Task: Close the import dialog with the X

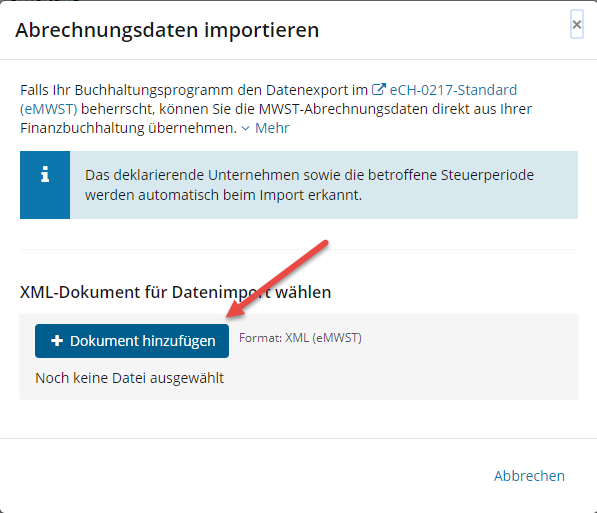Action: click(576, 24)
